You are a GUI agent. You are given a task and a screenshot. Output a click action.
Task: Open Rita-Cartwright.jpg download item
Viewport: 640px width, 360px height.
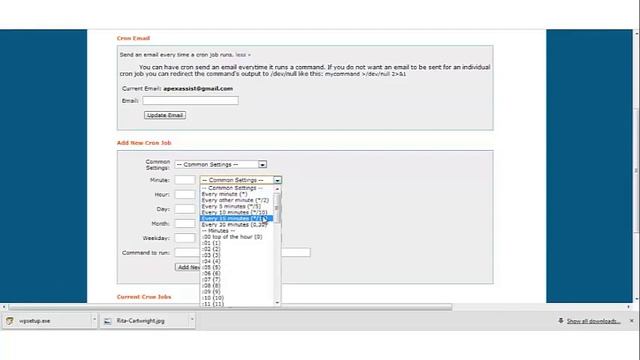tap(144, 321)
